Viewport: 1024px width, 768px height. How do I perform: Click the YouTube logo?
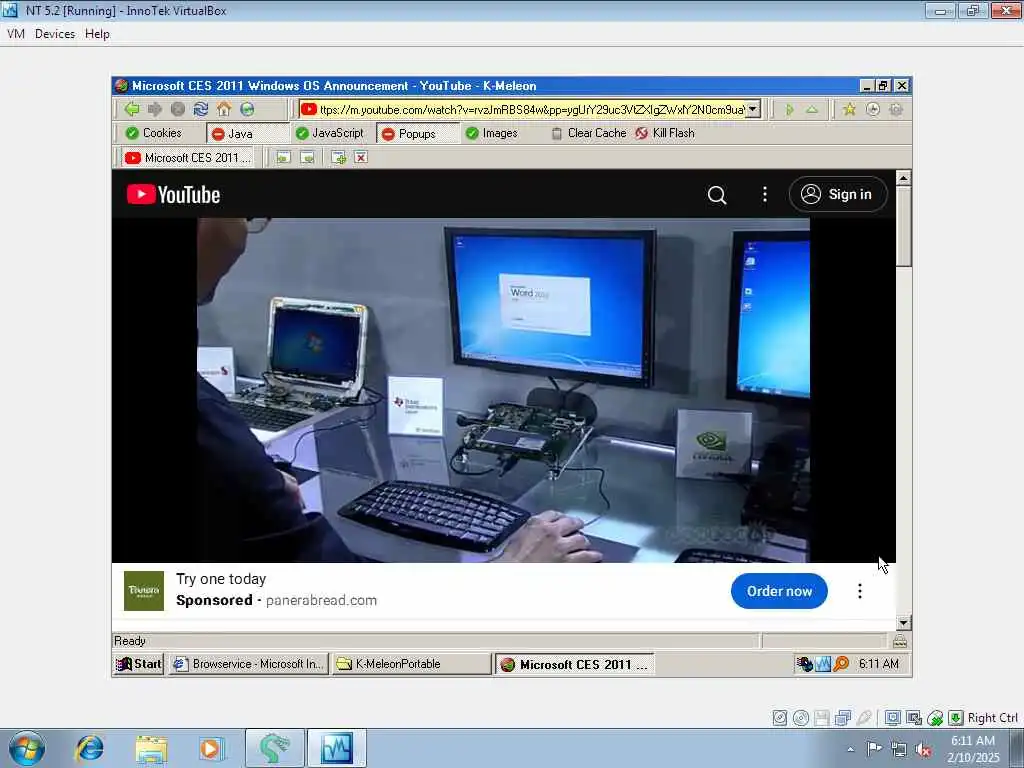tap(173, 195)
